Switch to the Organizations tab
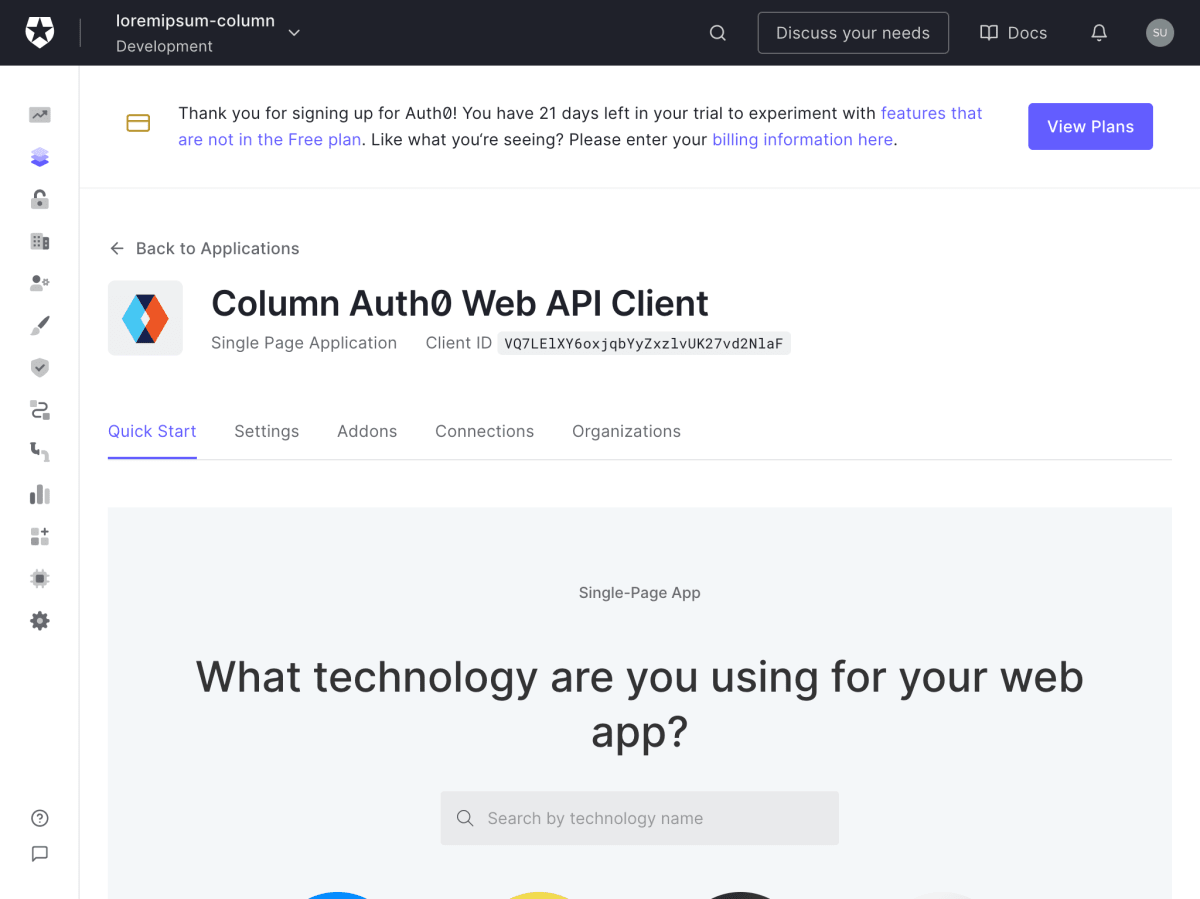1200x899 pixels. [626, 431]
